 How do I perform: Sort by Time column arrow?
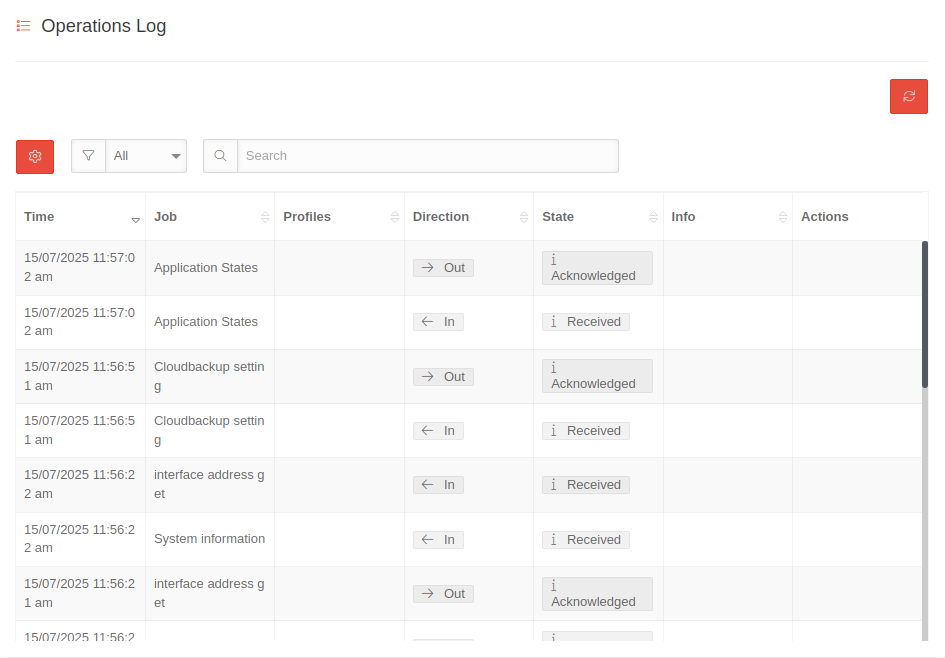click(136, 218)
